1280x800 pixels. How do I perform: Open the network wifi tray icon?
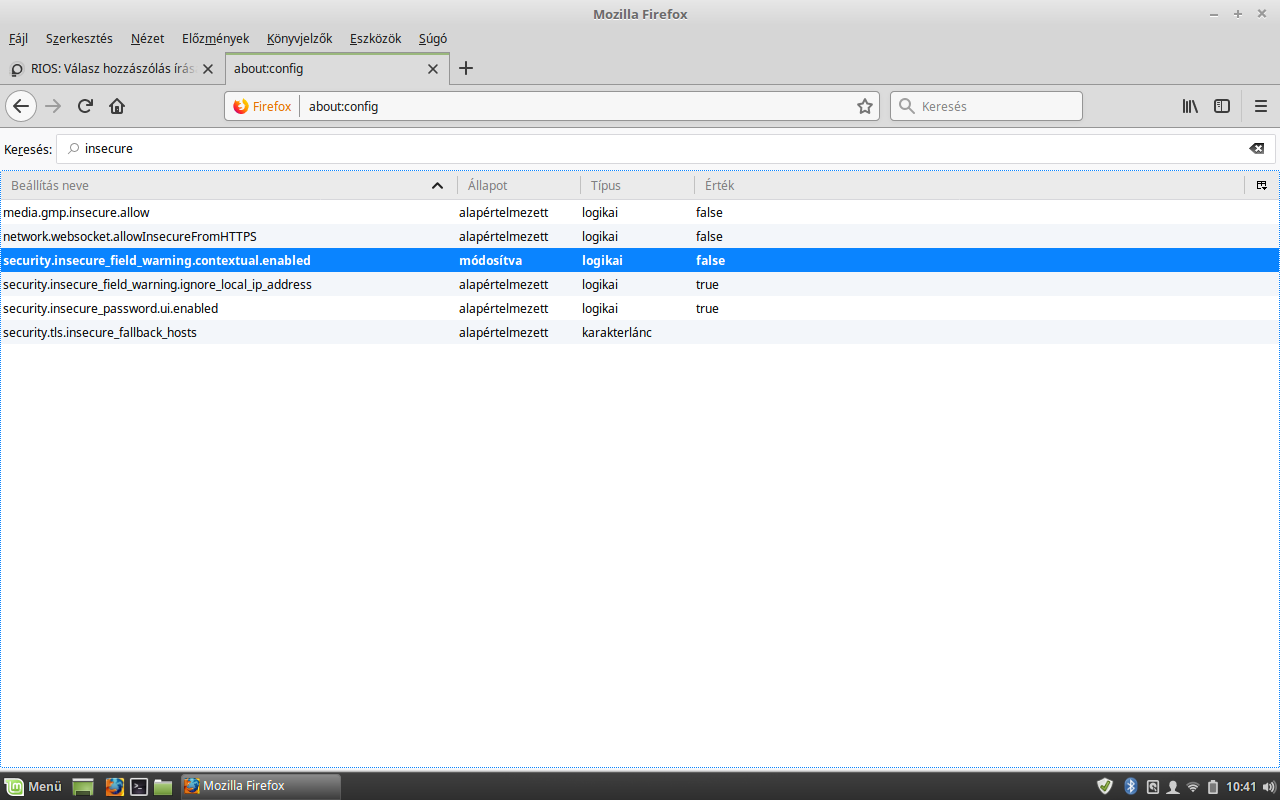coord(1192,786)
